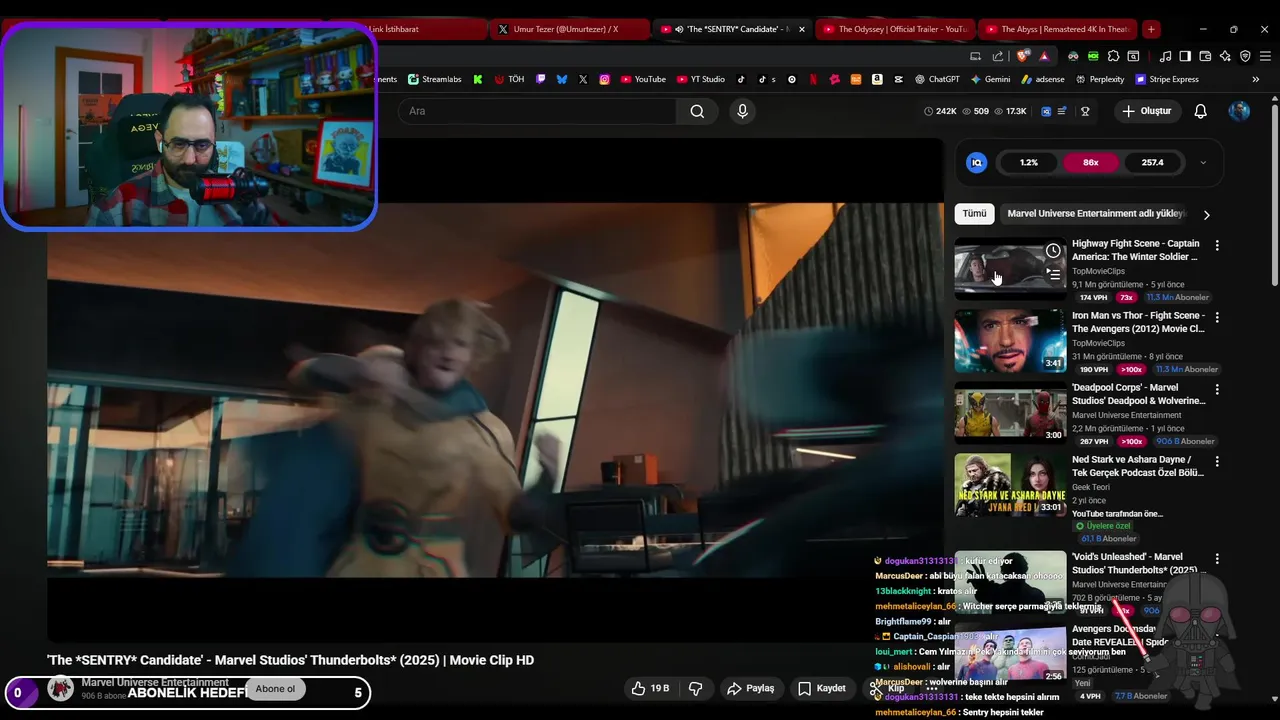Viewport: 1280px width, 720px height.
Task: Open the ChatGPT bookmark
Action: point(937,79)
